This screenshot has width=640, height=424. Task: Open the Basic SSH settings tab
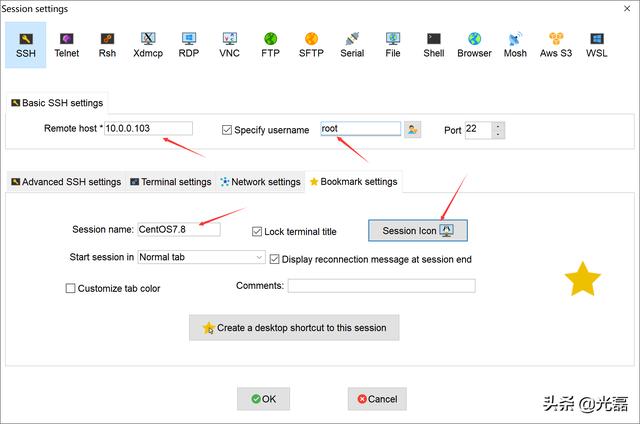click(x=57, y=103)
